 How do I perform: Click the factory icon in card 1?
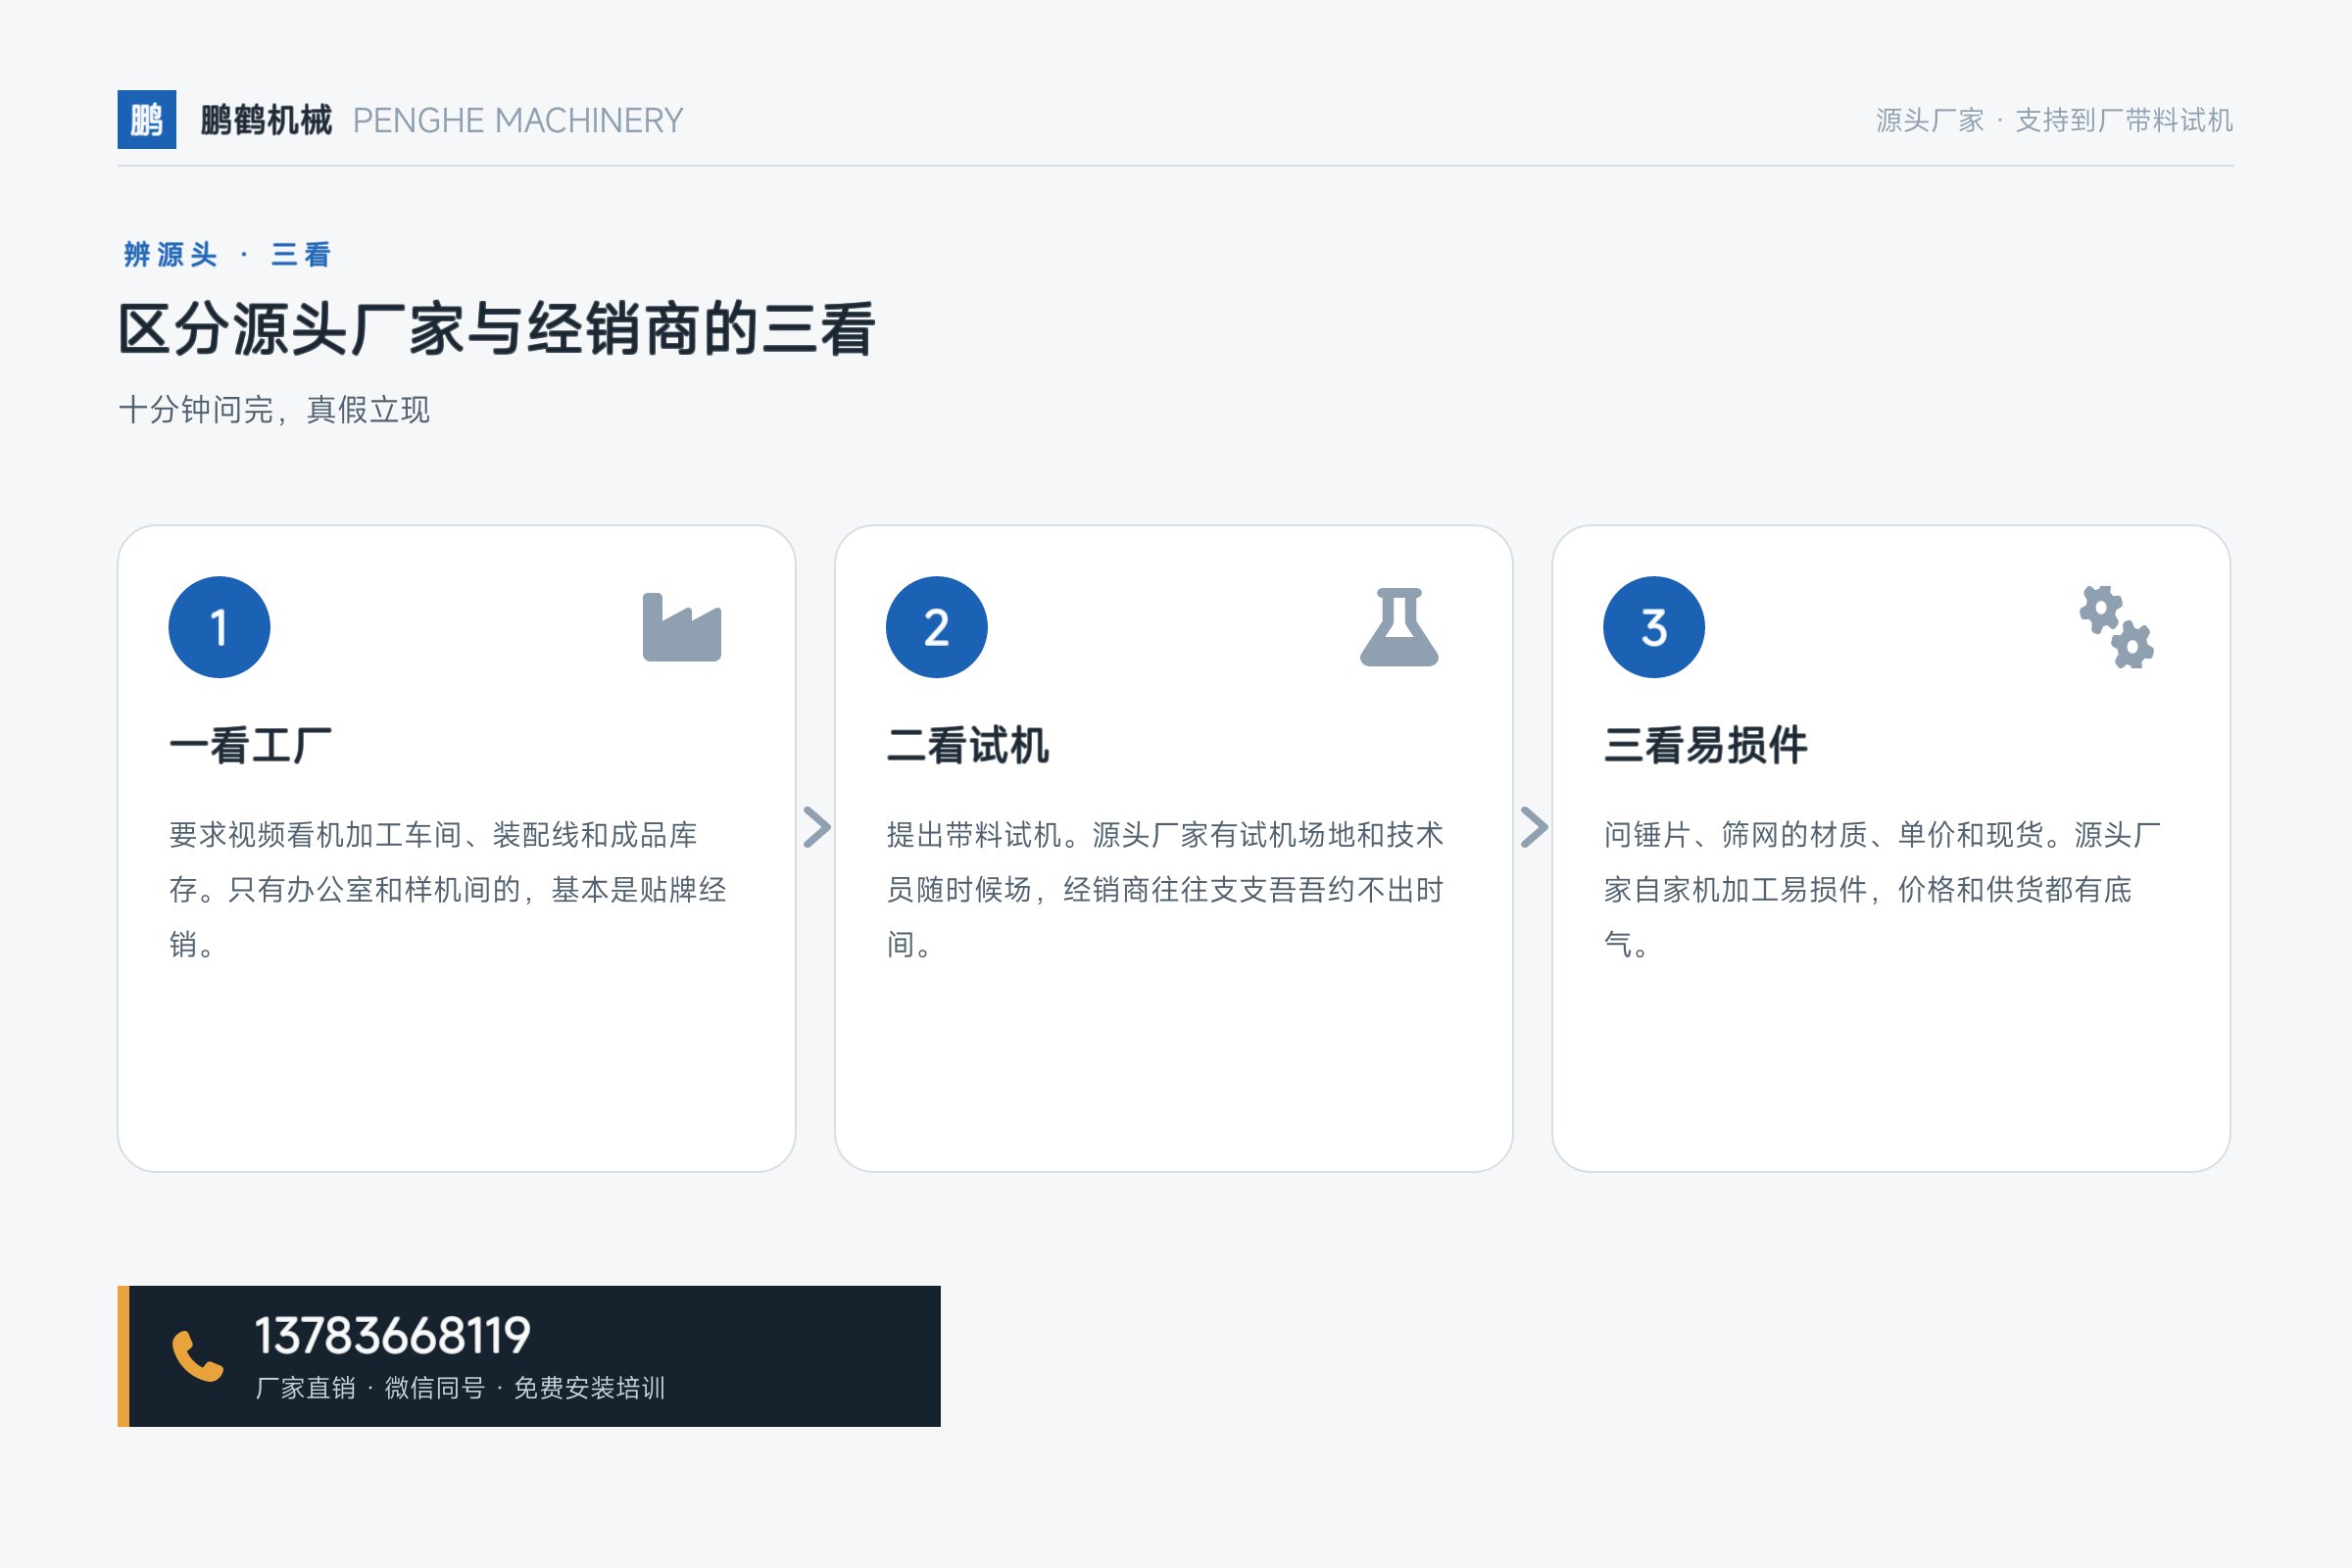click(x=682, y=627)
